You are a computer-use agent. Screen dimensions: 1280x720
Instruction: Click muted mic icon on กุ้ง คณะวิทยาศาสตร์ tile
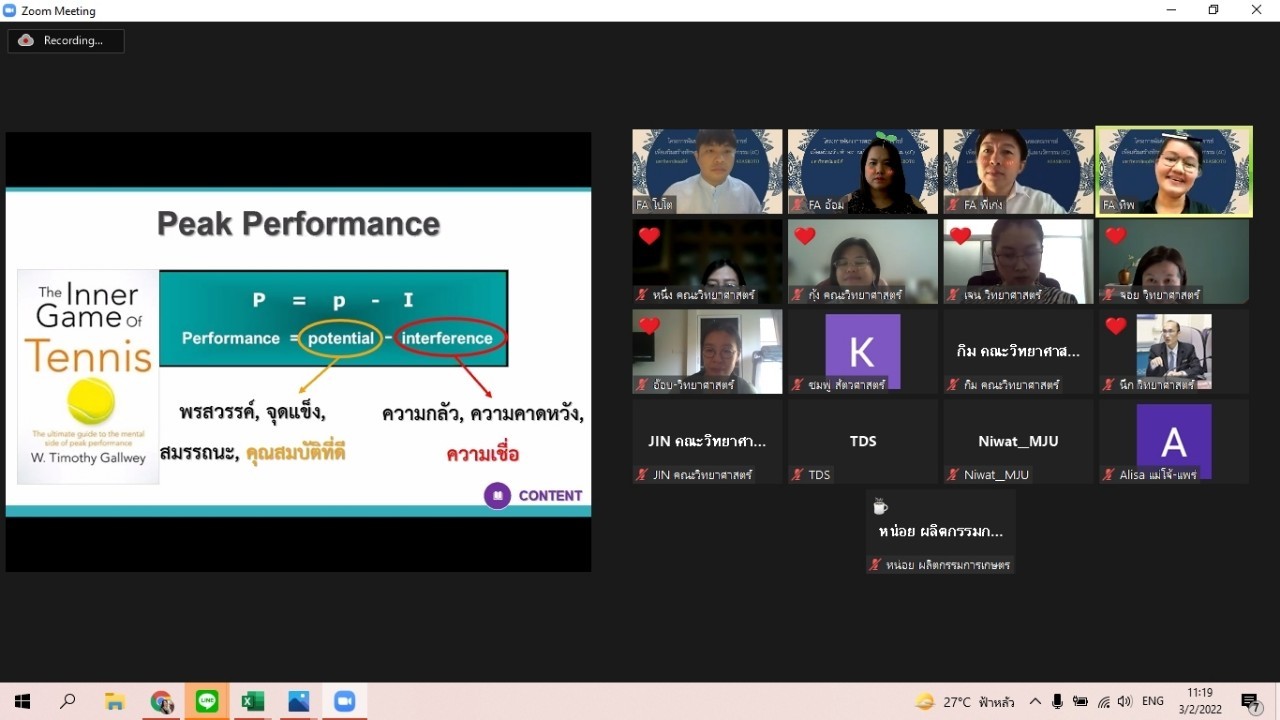pyautogui.click(x=798, y=295)
